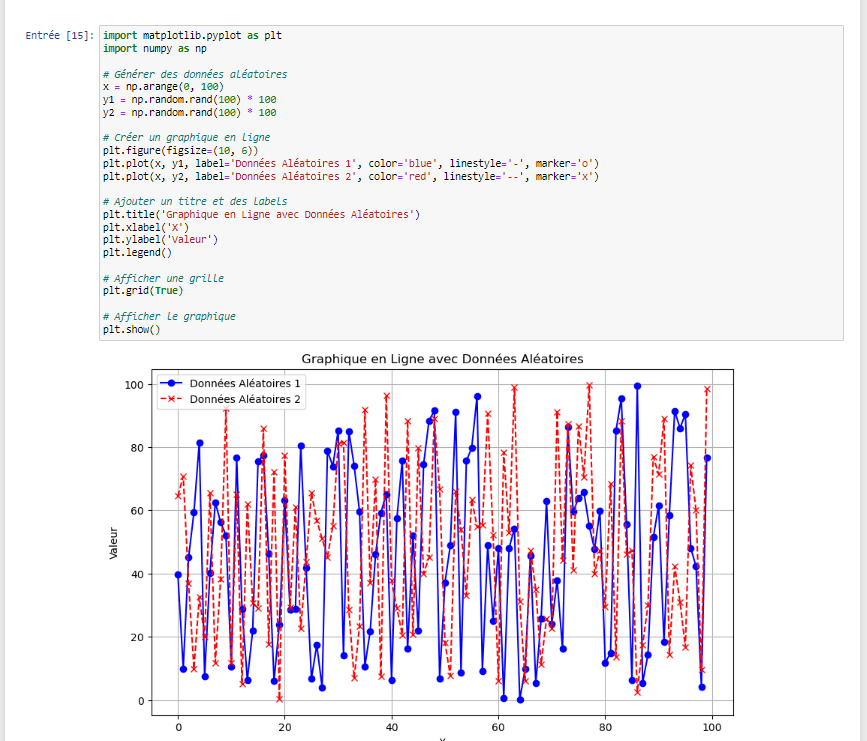Click the blue line marker in the legend
Viewport: 867px width, 741px height.
pos(171,383)
